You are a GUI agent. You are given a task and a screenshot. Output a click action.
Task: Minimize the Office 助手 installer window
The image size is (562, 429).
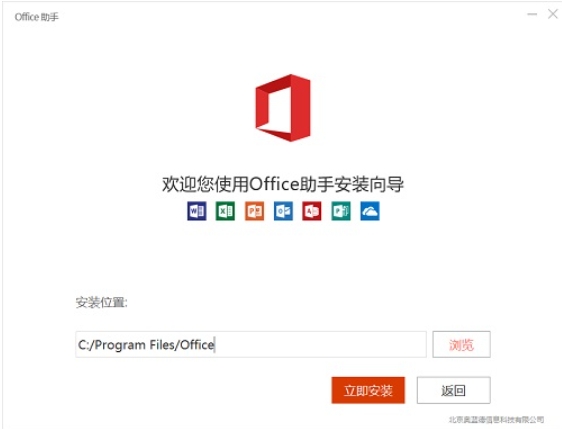[x=532, y=14]
